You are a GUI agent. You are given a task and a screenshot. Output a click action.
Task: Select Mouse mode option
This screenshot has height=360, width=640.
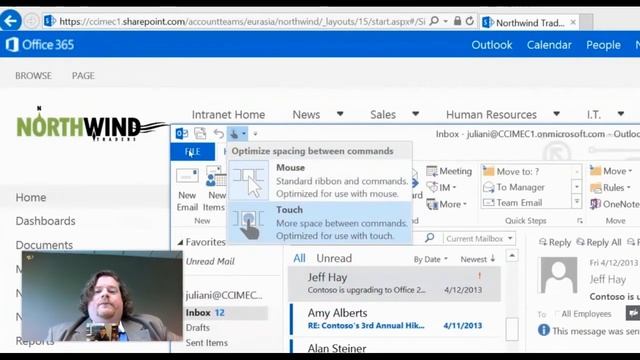320,180
